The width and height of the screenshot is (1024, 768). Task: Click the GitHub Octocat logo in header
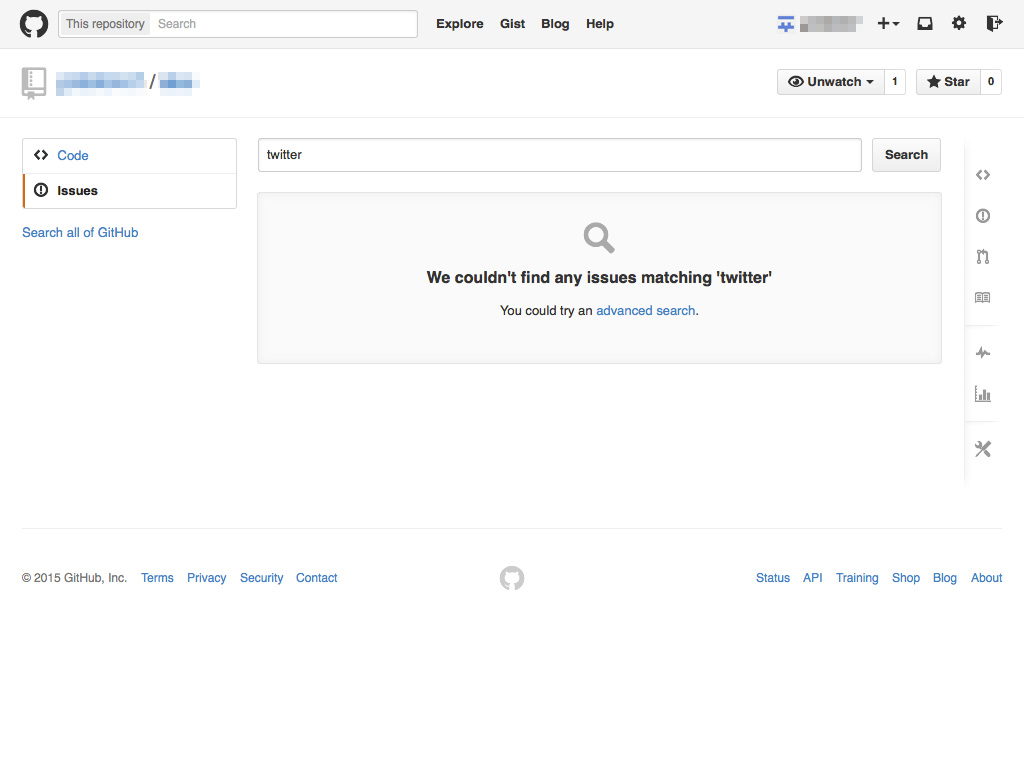[34, 24]
